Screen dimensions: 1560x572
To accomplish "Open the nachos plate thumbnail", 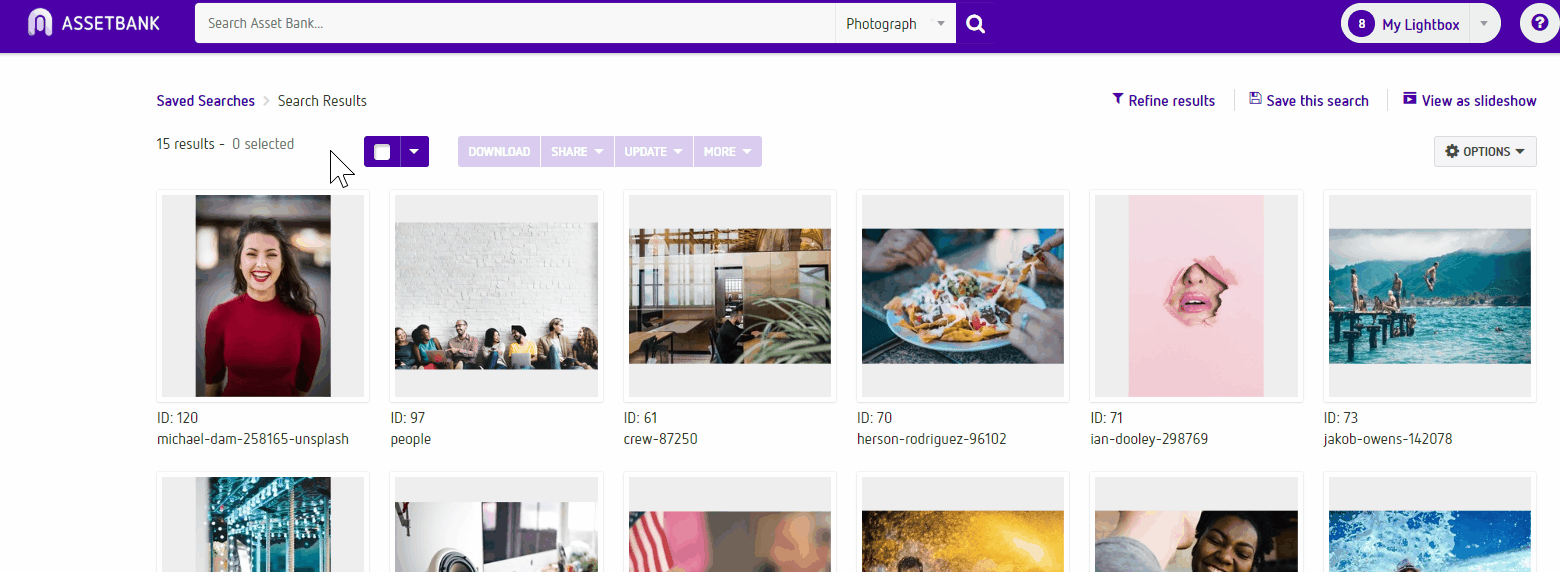I will [963, 296].
